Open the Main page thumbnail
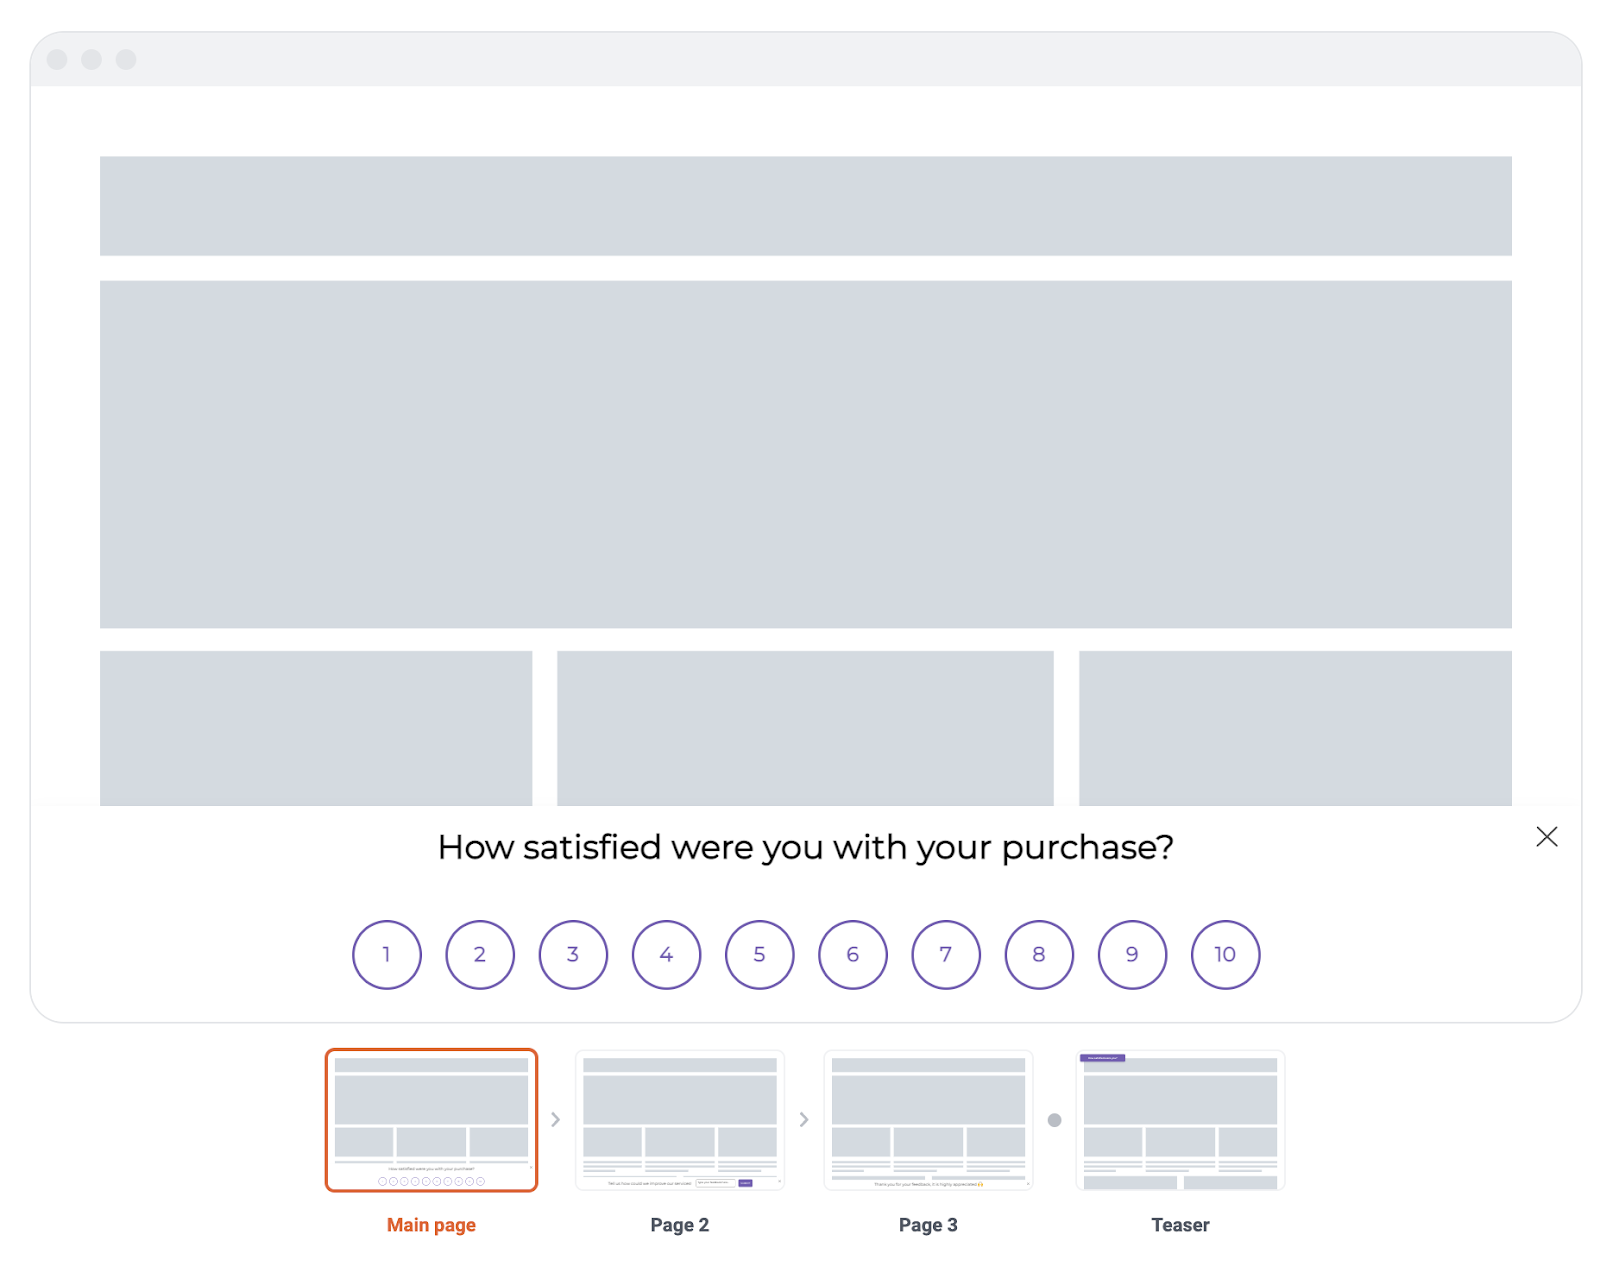1600x1279 pixels. point(431,1120)
